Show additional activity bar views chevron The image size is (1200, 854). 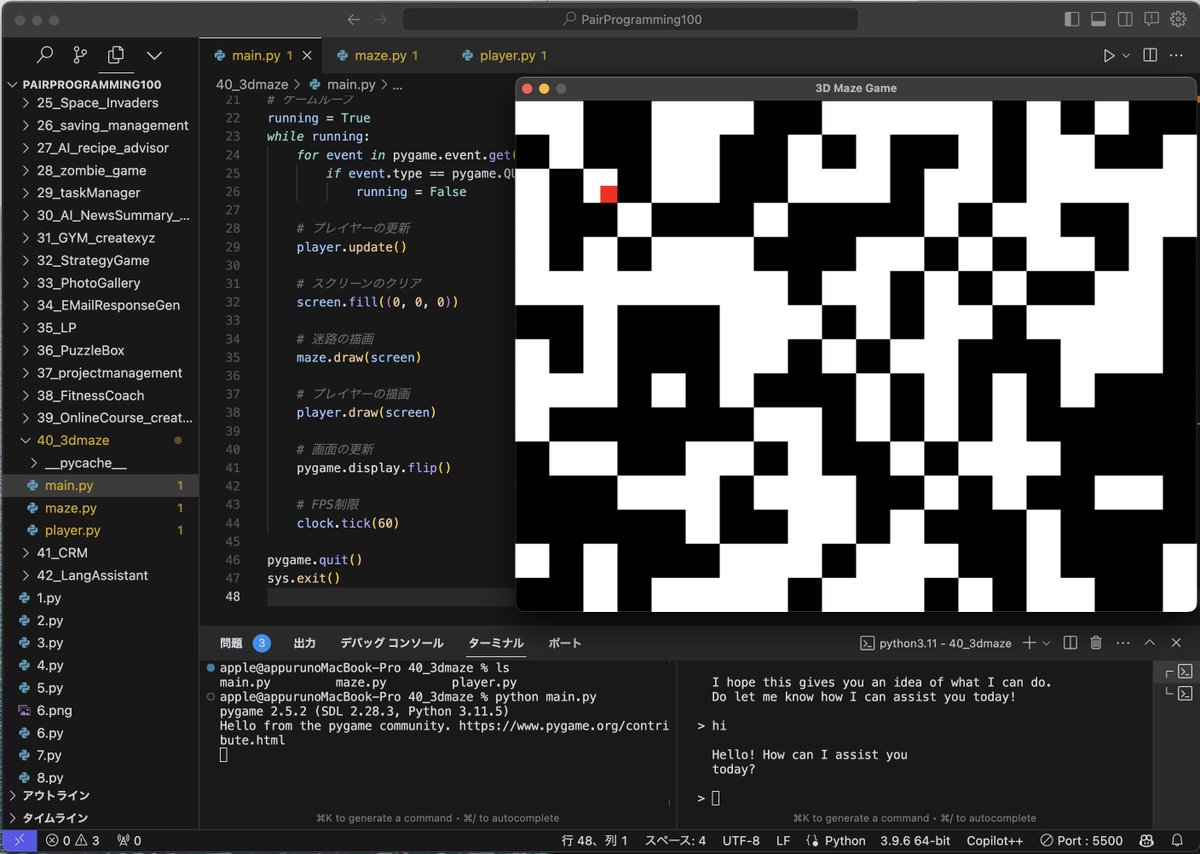tap(154, 55)
